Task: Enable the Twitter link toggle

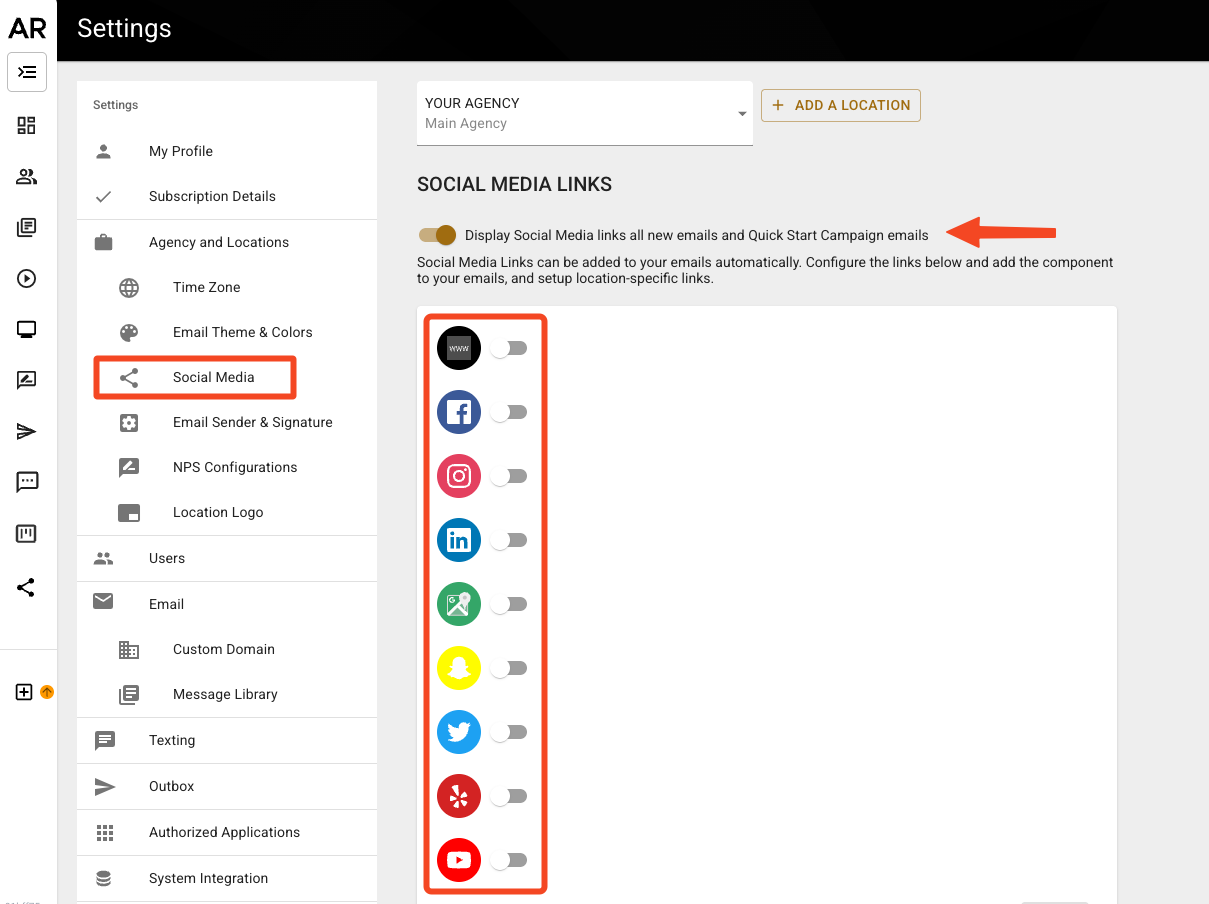Action: (509, 732)
